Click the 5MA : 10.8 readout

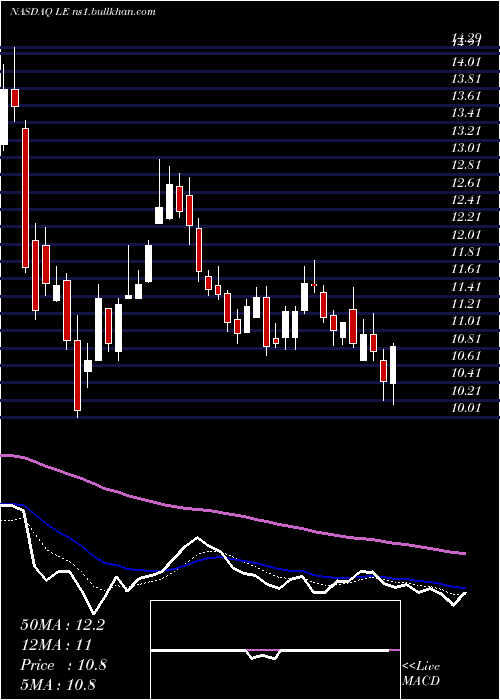(58, 684)
